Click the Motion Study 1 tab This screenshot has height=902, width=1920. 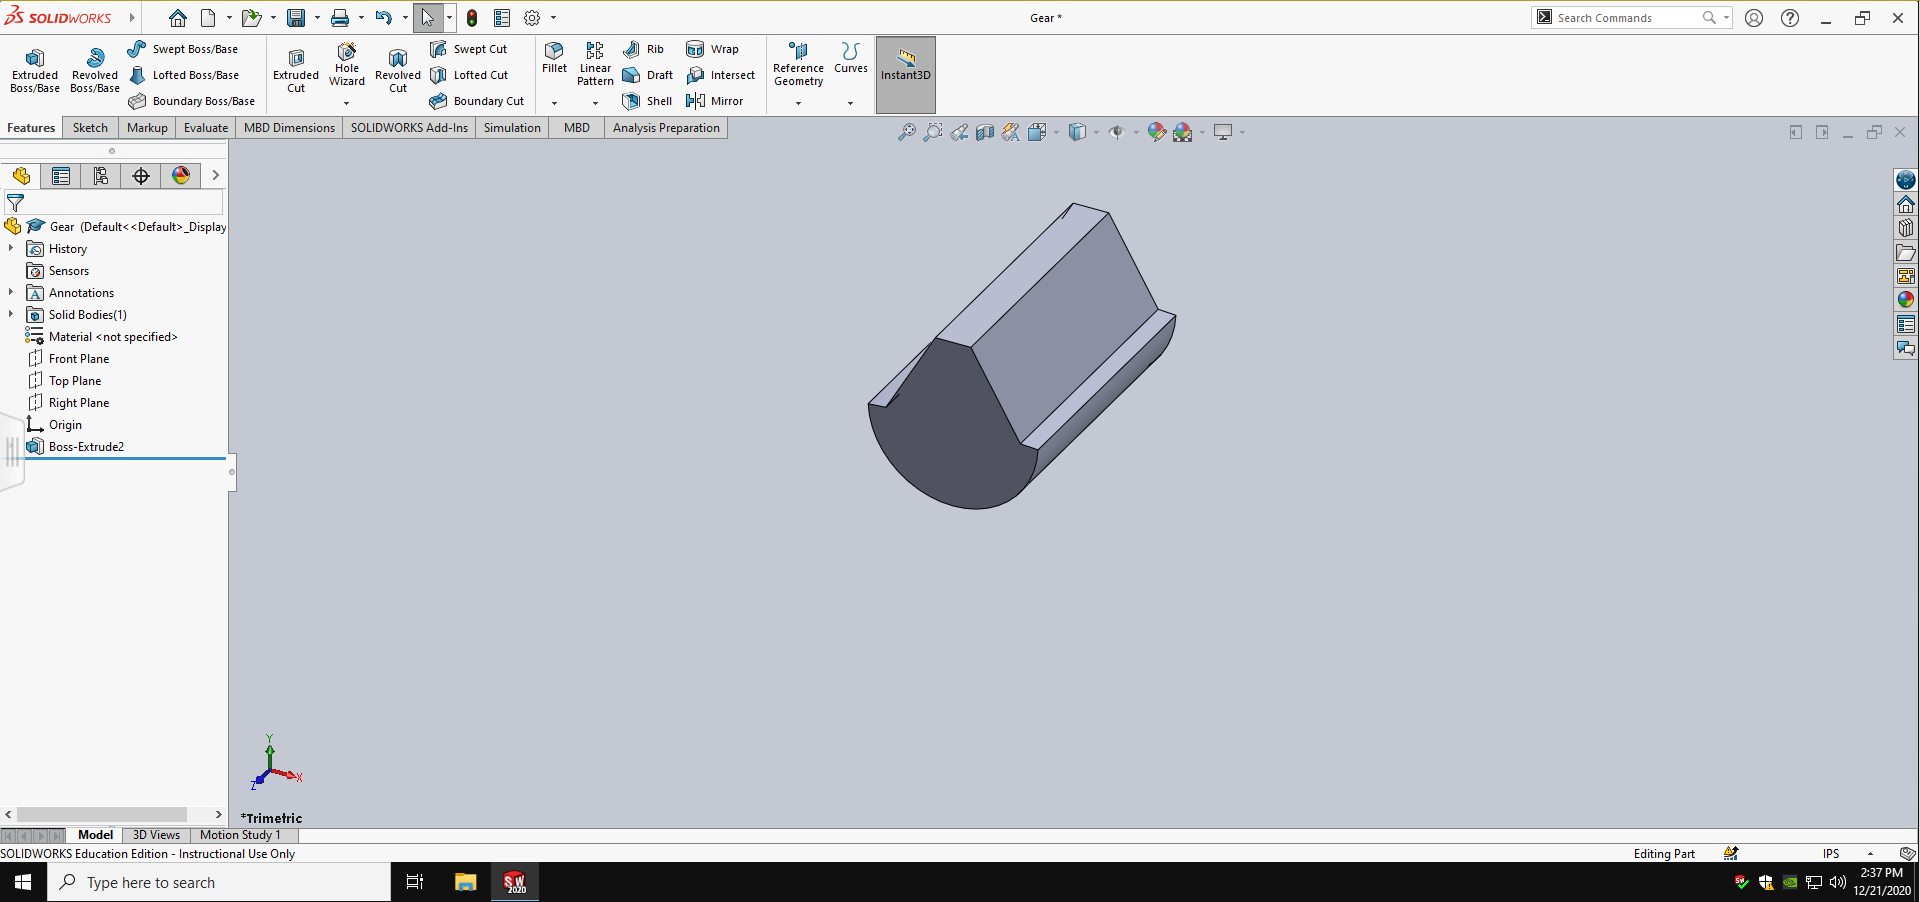point(240,835)
